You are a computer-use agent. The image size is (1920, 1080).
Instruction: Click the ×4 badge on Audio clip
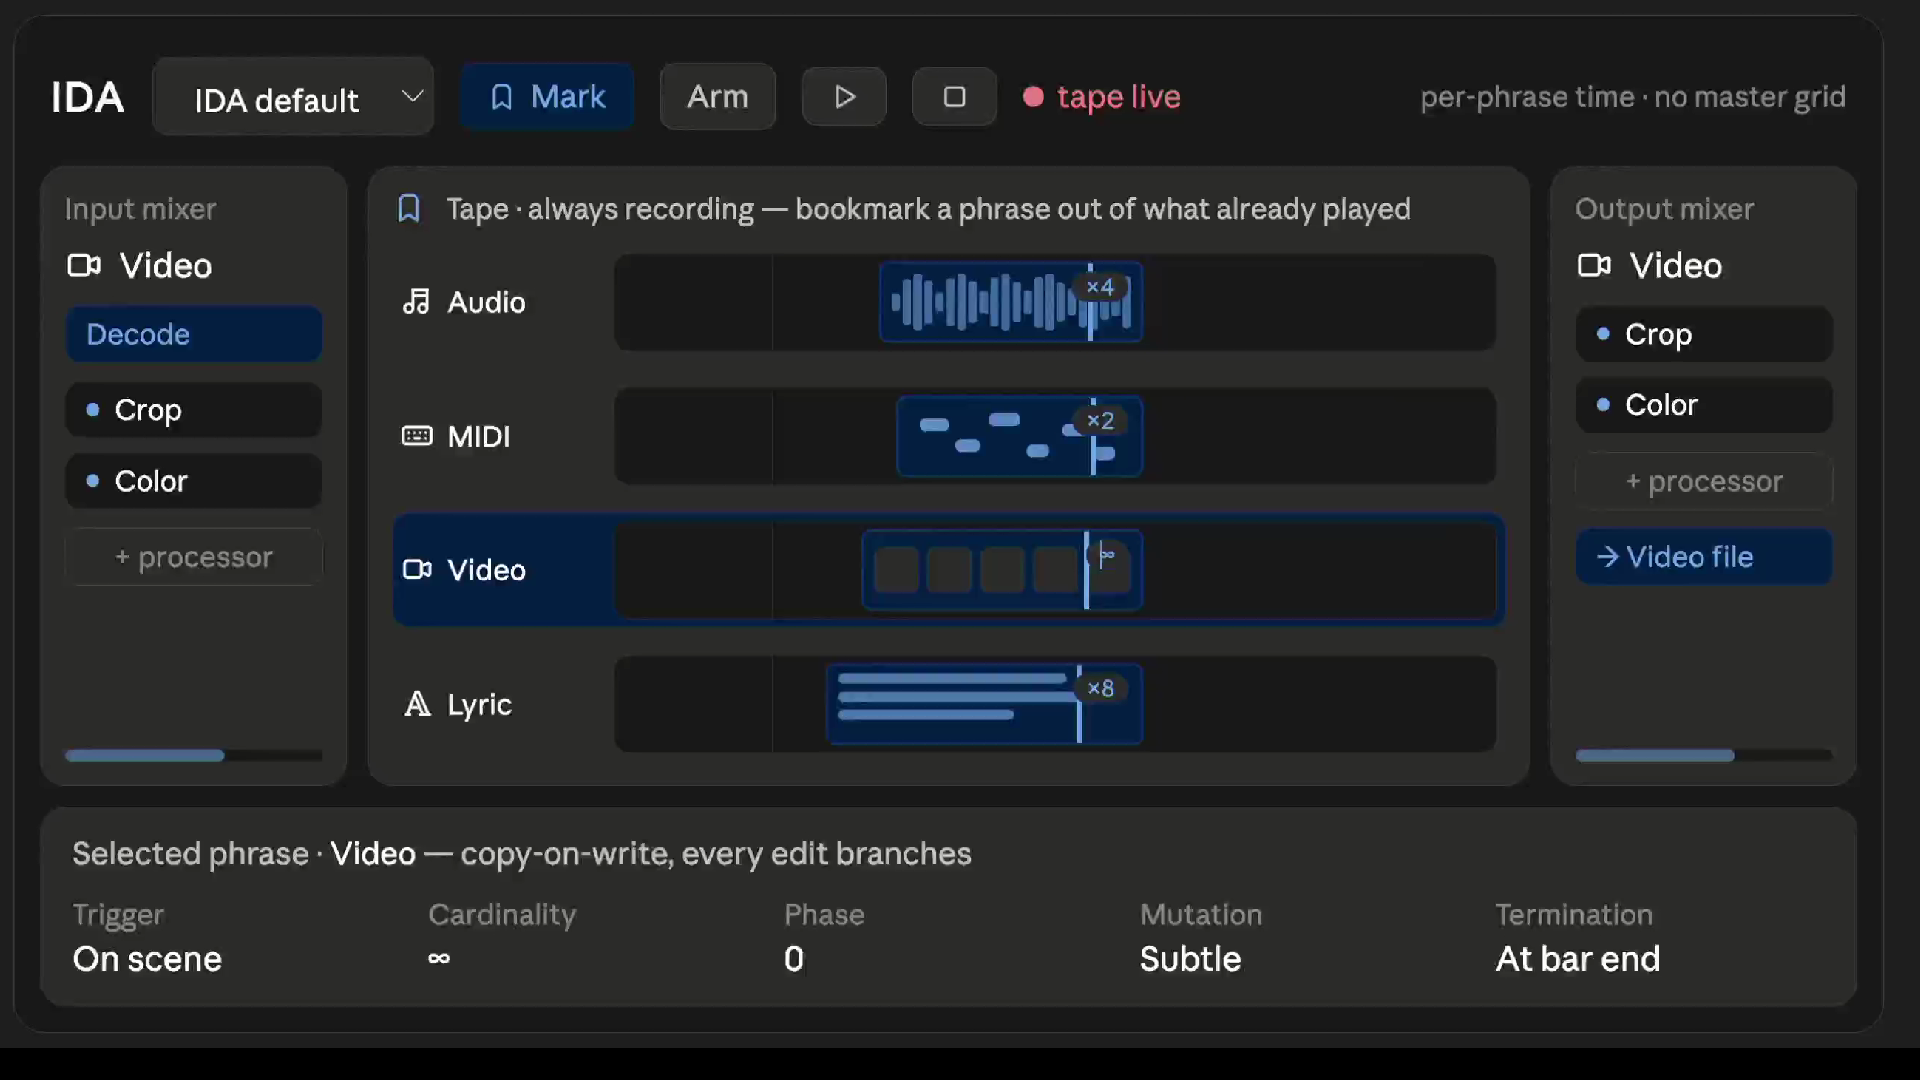(x=1101, y=287)
